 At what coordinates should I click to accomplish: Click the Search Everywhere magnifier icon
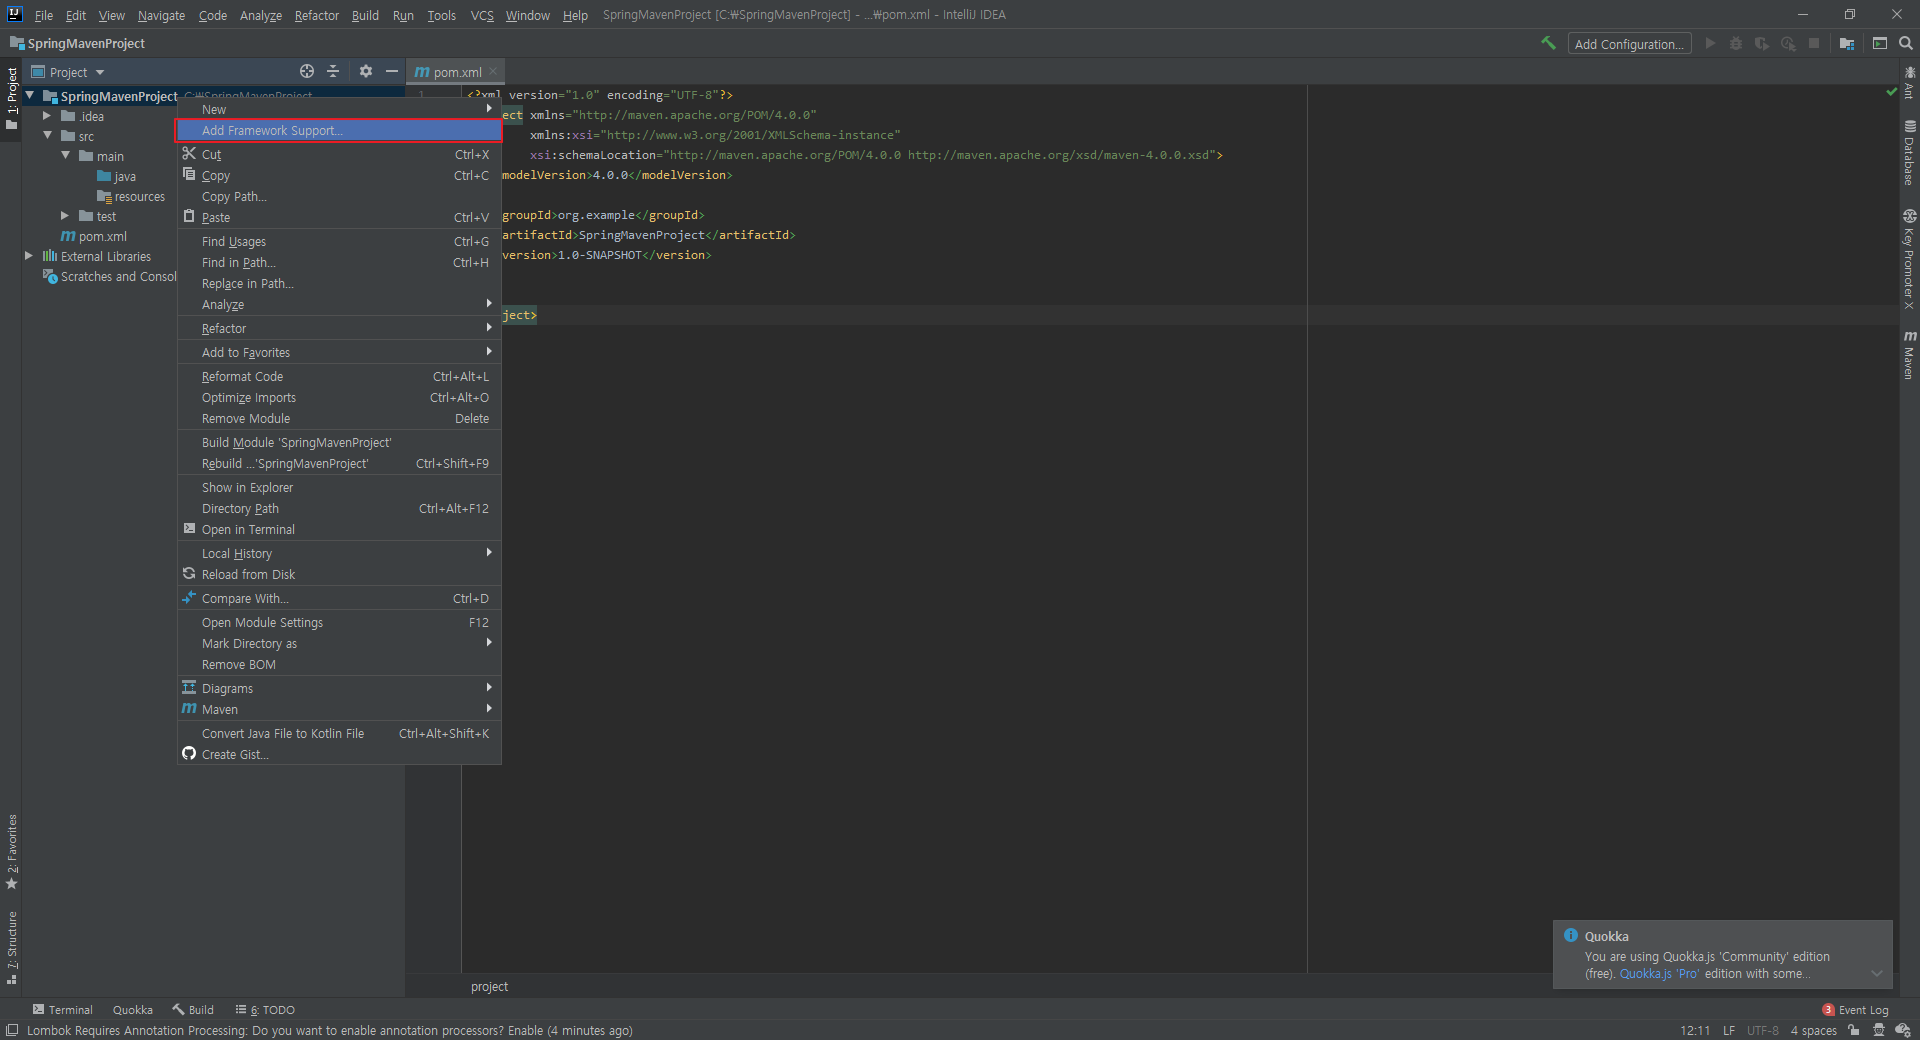click(x=1906, y=43)
